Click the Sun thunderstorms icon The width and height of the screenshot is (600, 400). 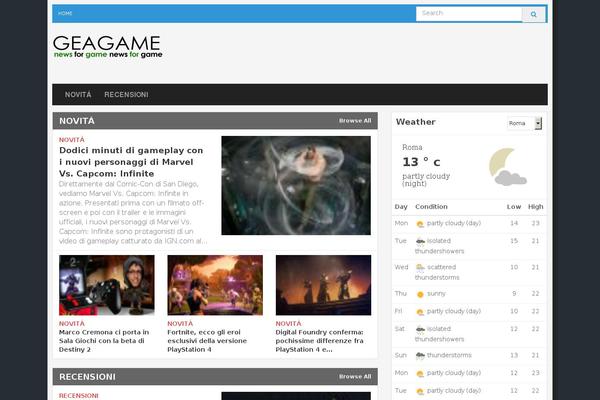pos(420,356)
